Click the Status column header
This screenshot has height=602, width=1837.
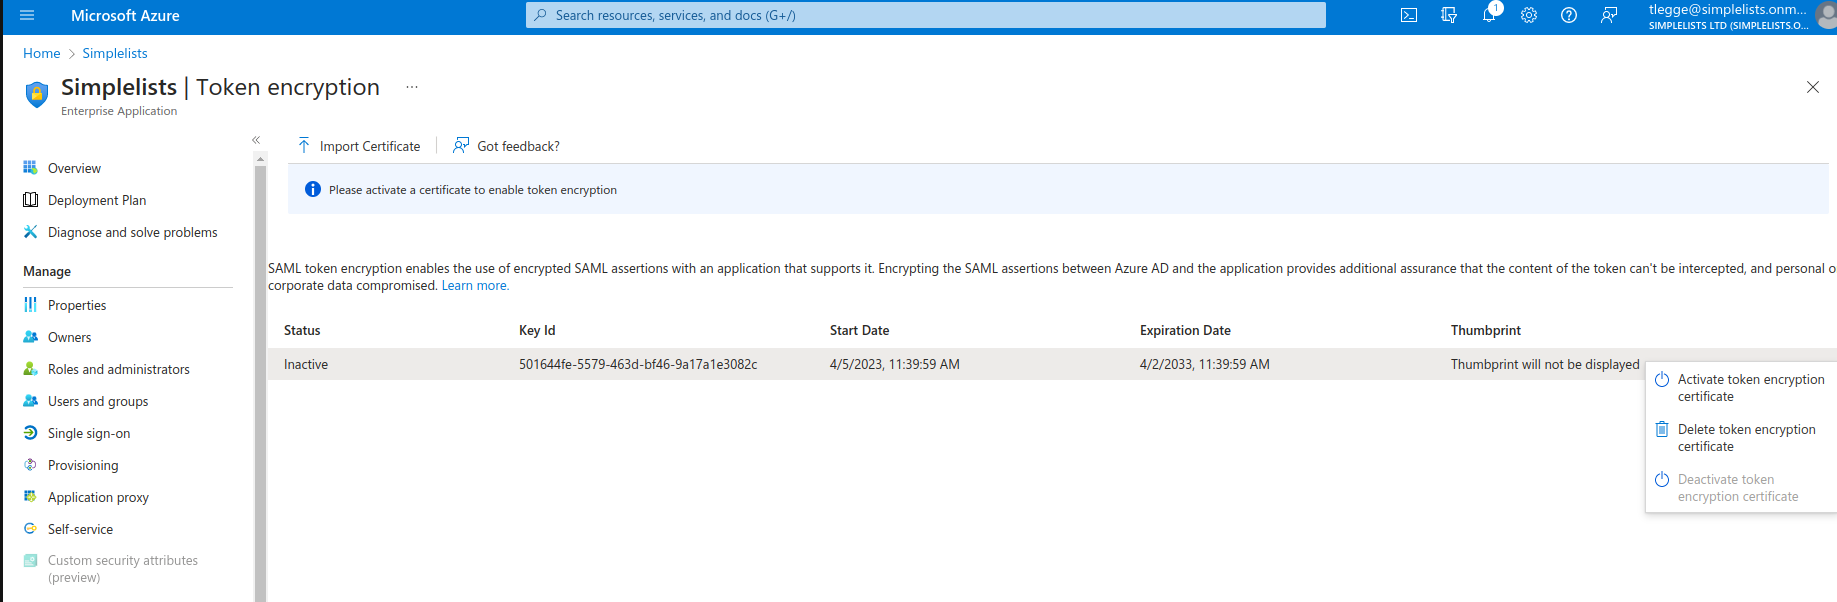(302, 330)
